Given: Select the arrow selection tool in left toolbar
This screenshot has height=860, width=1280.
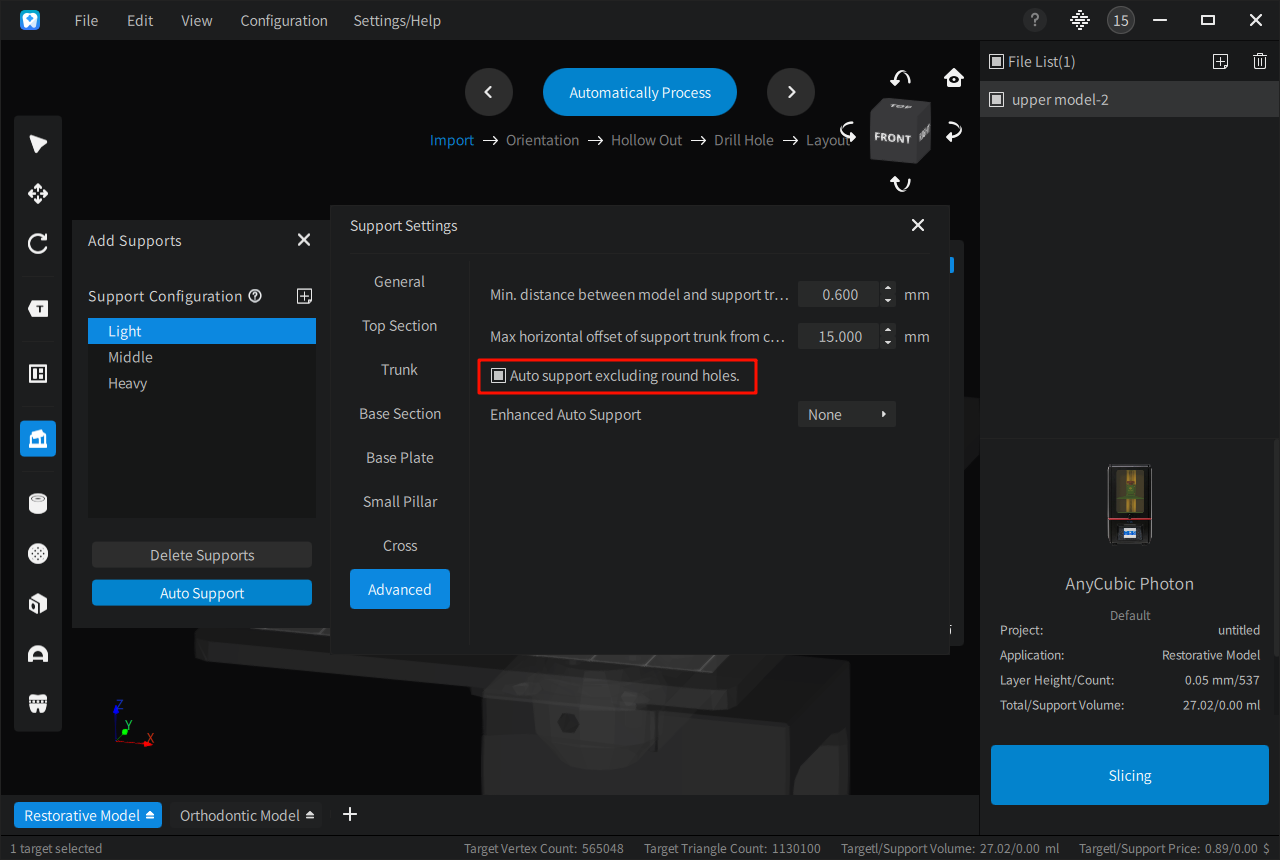Looking at the screenshot, I should (x=38, y=144).
